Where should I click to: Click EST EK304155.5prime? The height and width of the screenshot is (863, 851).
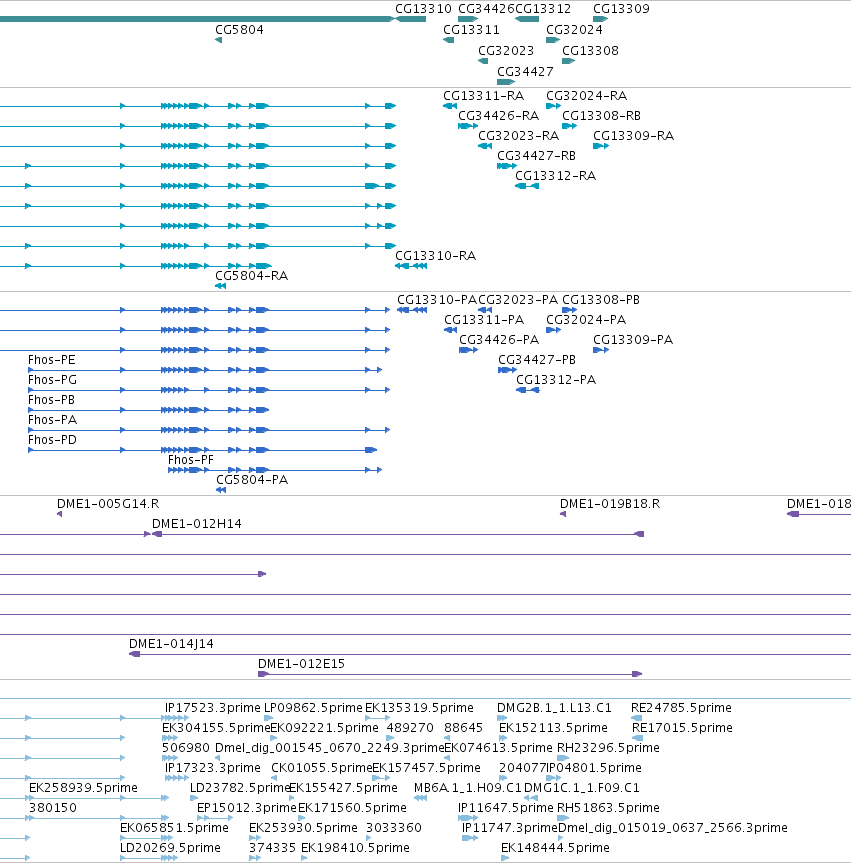[216, 728]
